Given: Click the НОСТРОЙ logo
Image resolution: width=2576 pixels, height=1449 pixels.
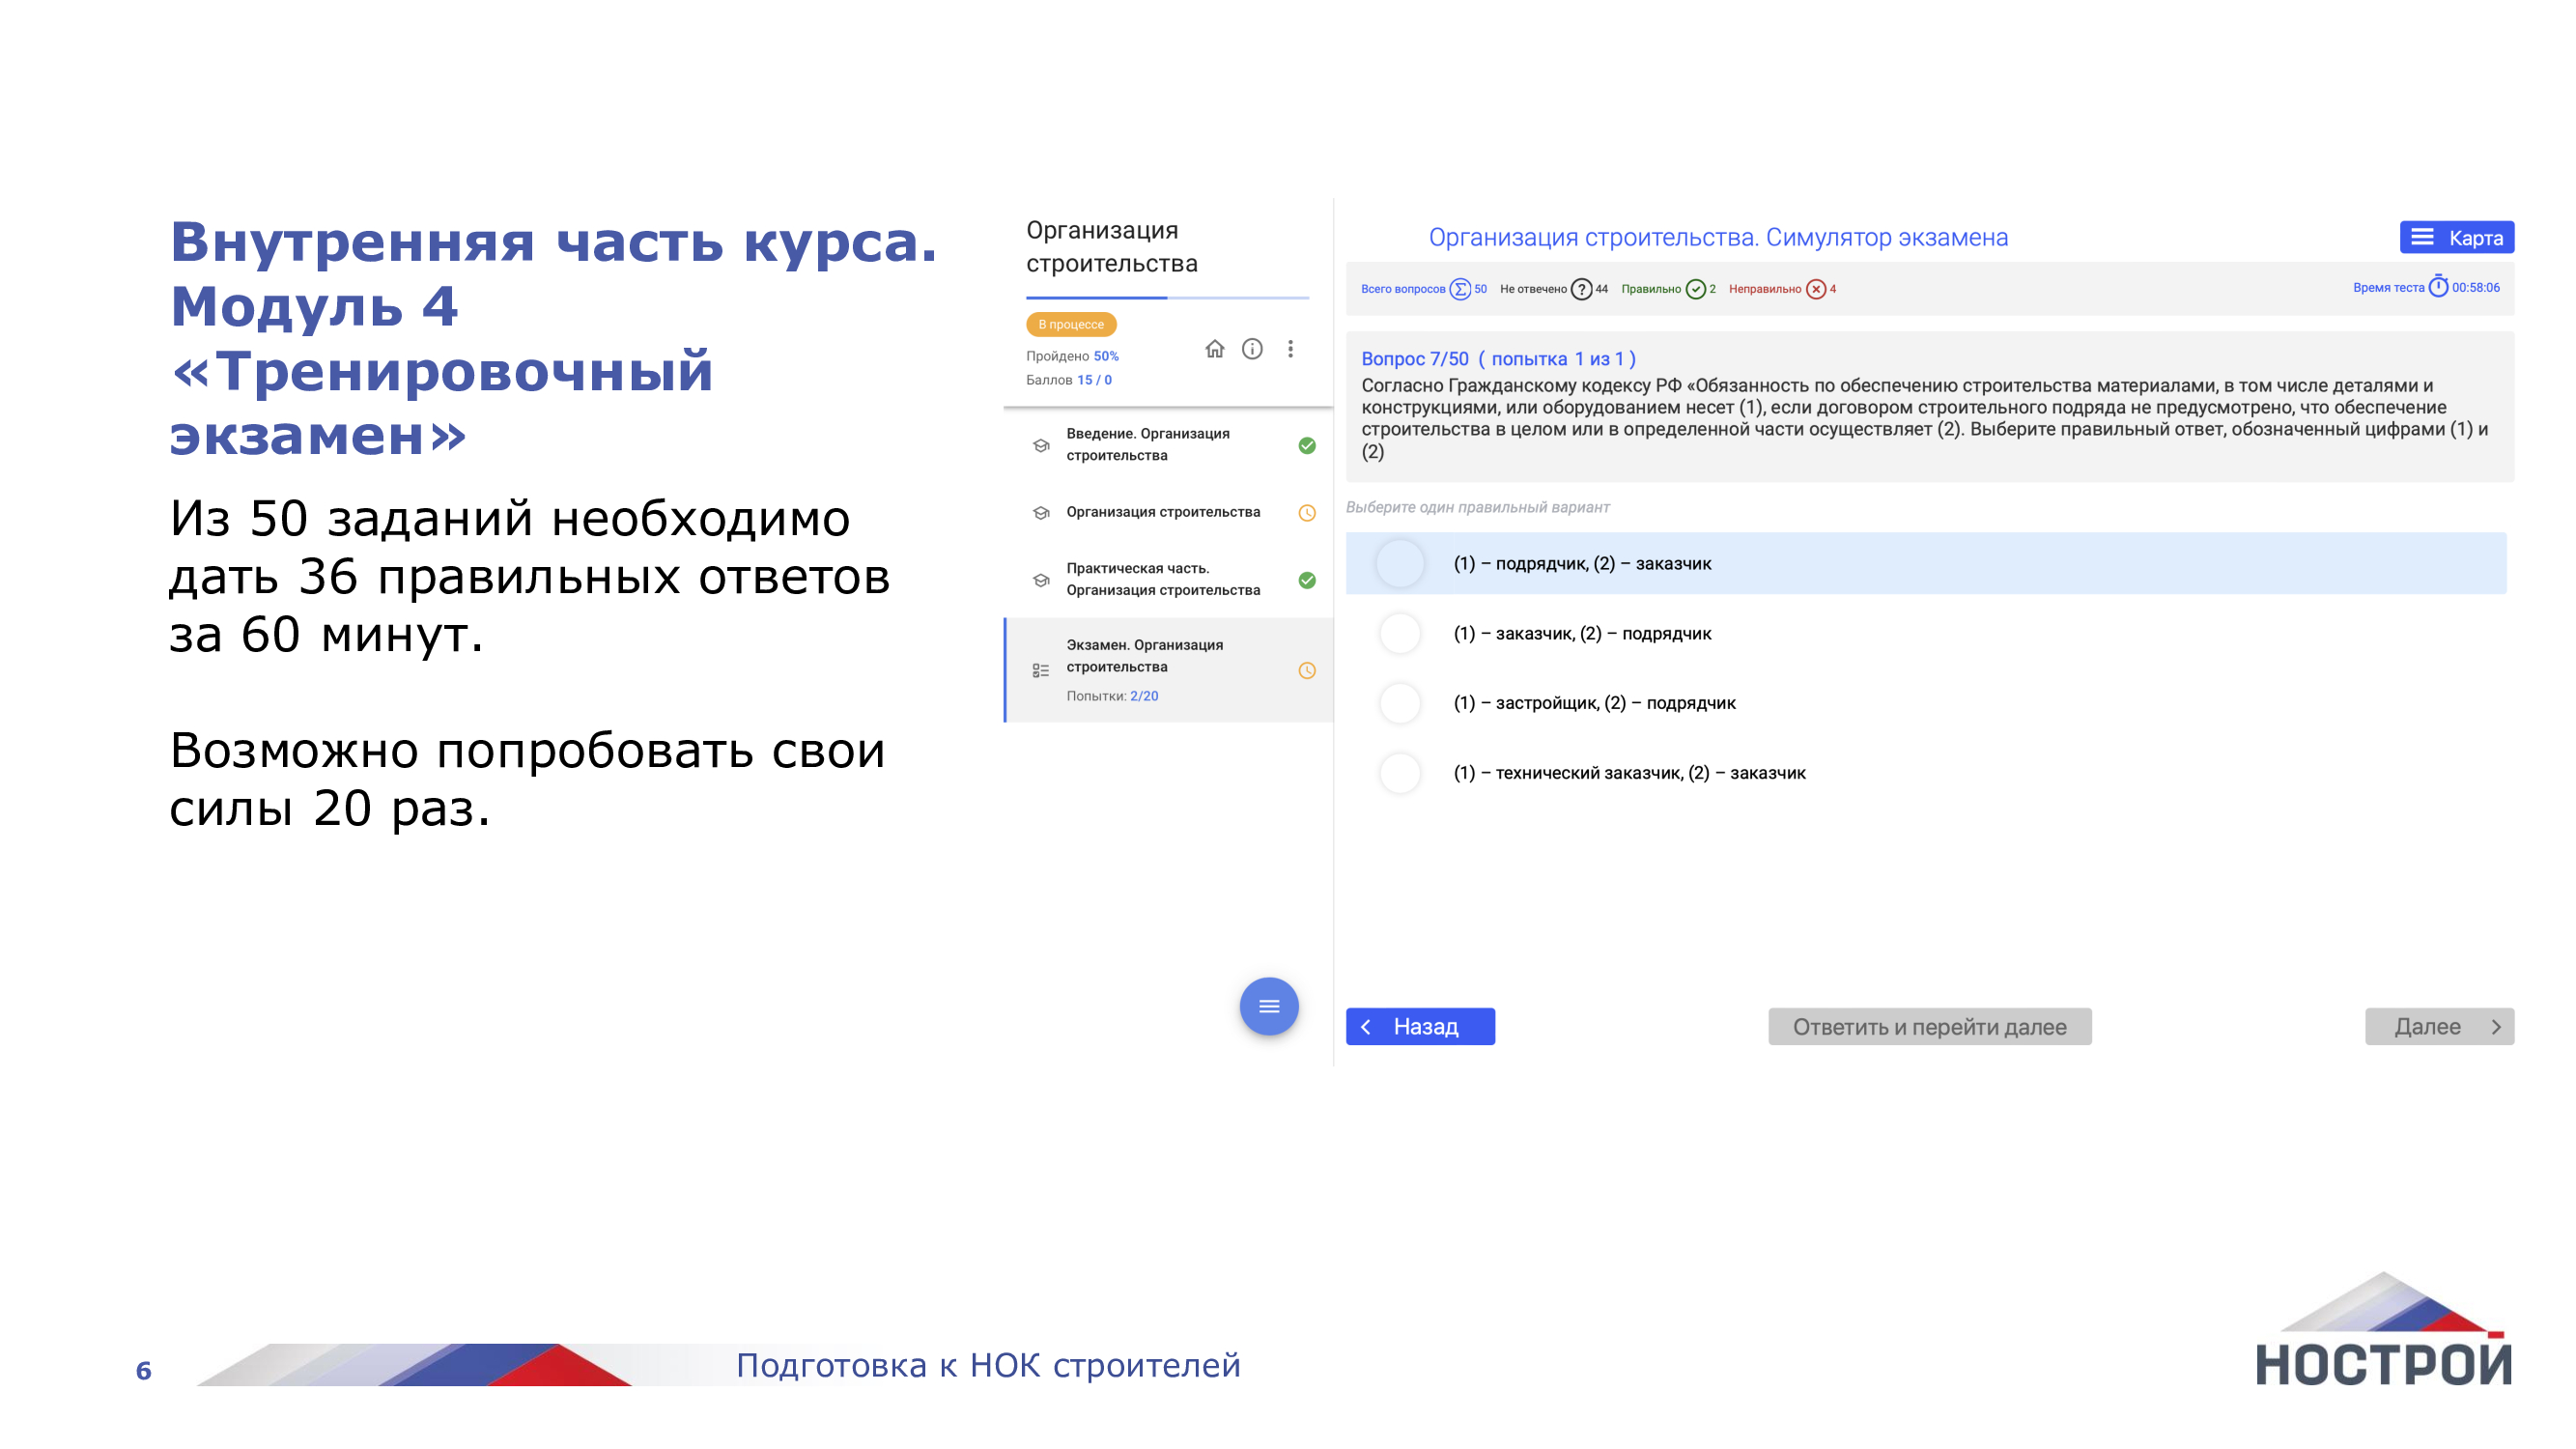Looking at the screenshot, I should pyautogui.click(x=2384, y=1329).
